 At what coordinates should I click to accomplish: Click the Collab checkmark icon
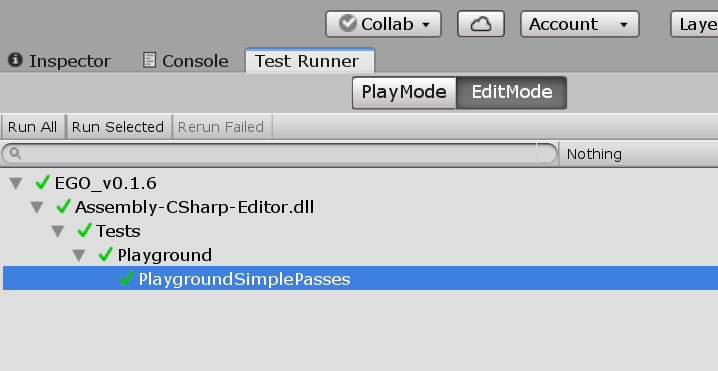click(348, 23)
